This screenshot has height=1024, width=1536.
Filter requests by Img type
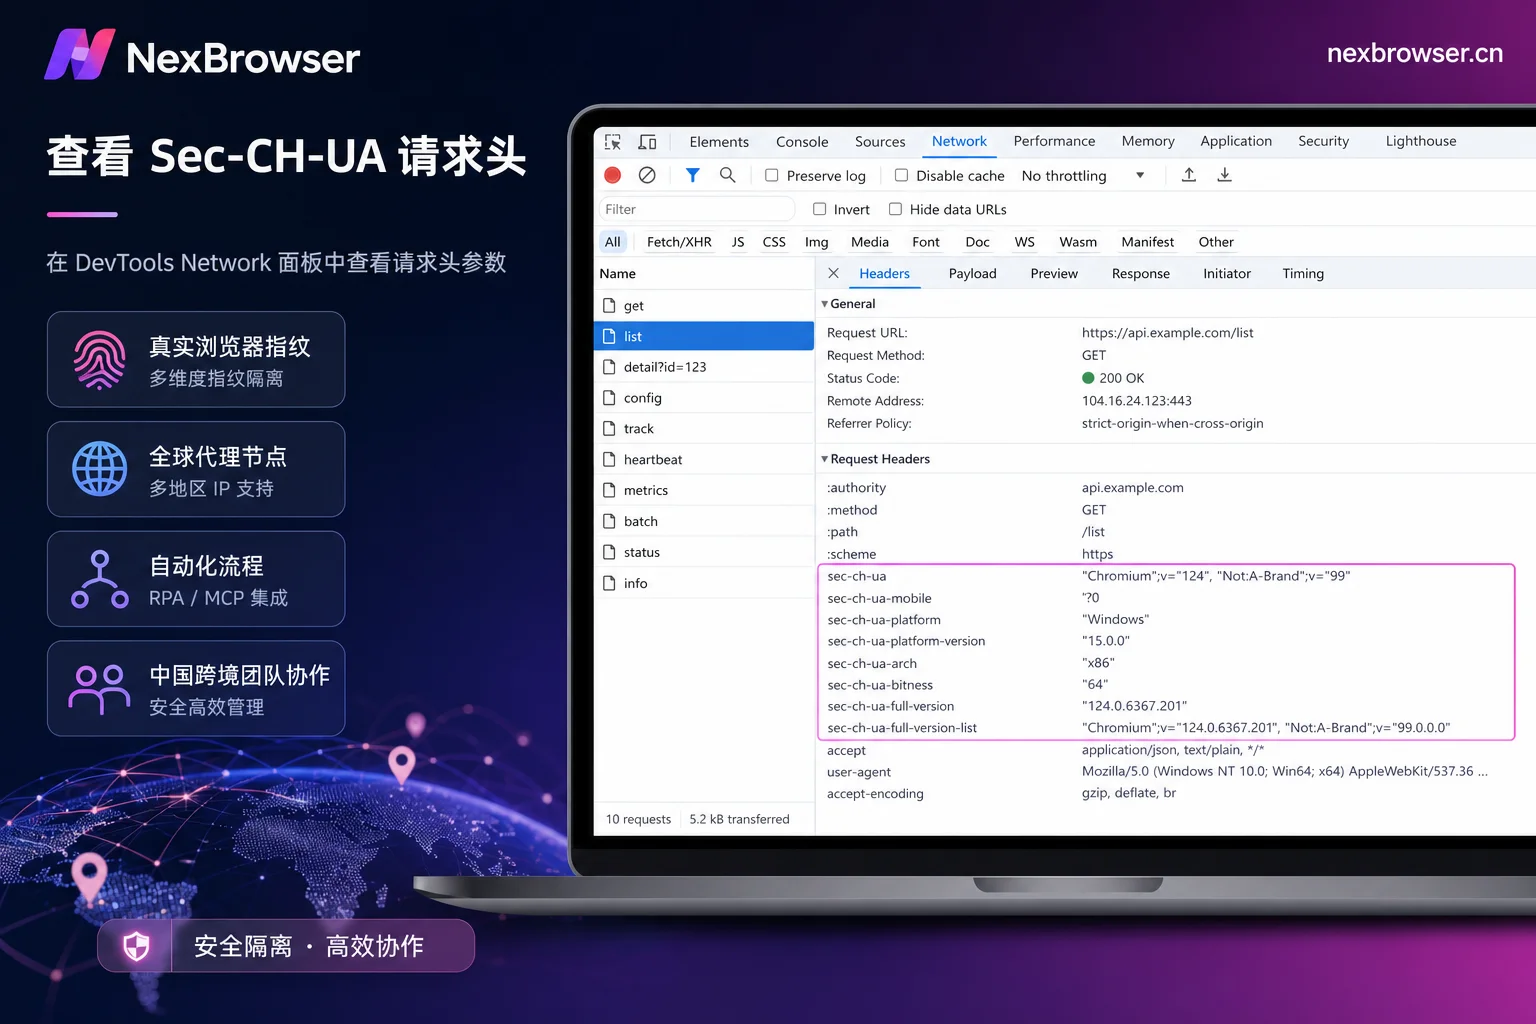tap(817, 242)
